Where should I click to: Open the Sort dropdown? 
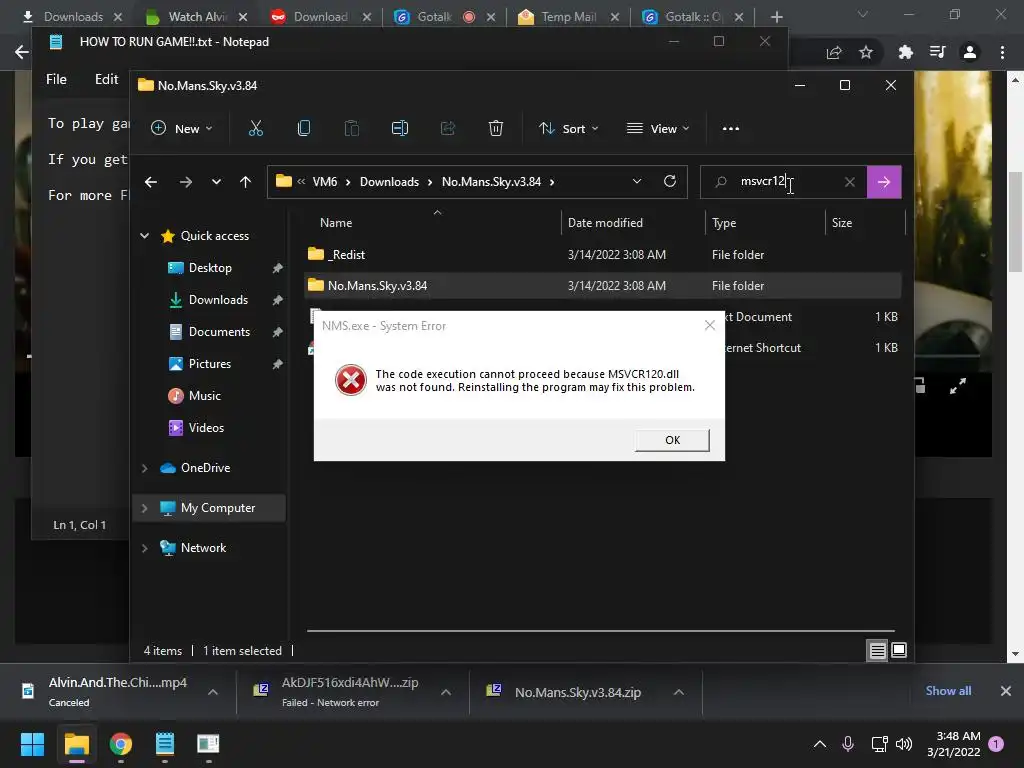click(568, 129)
